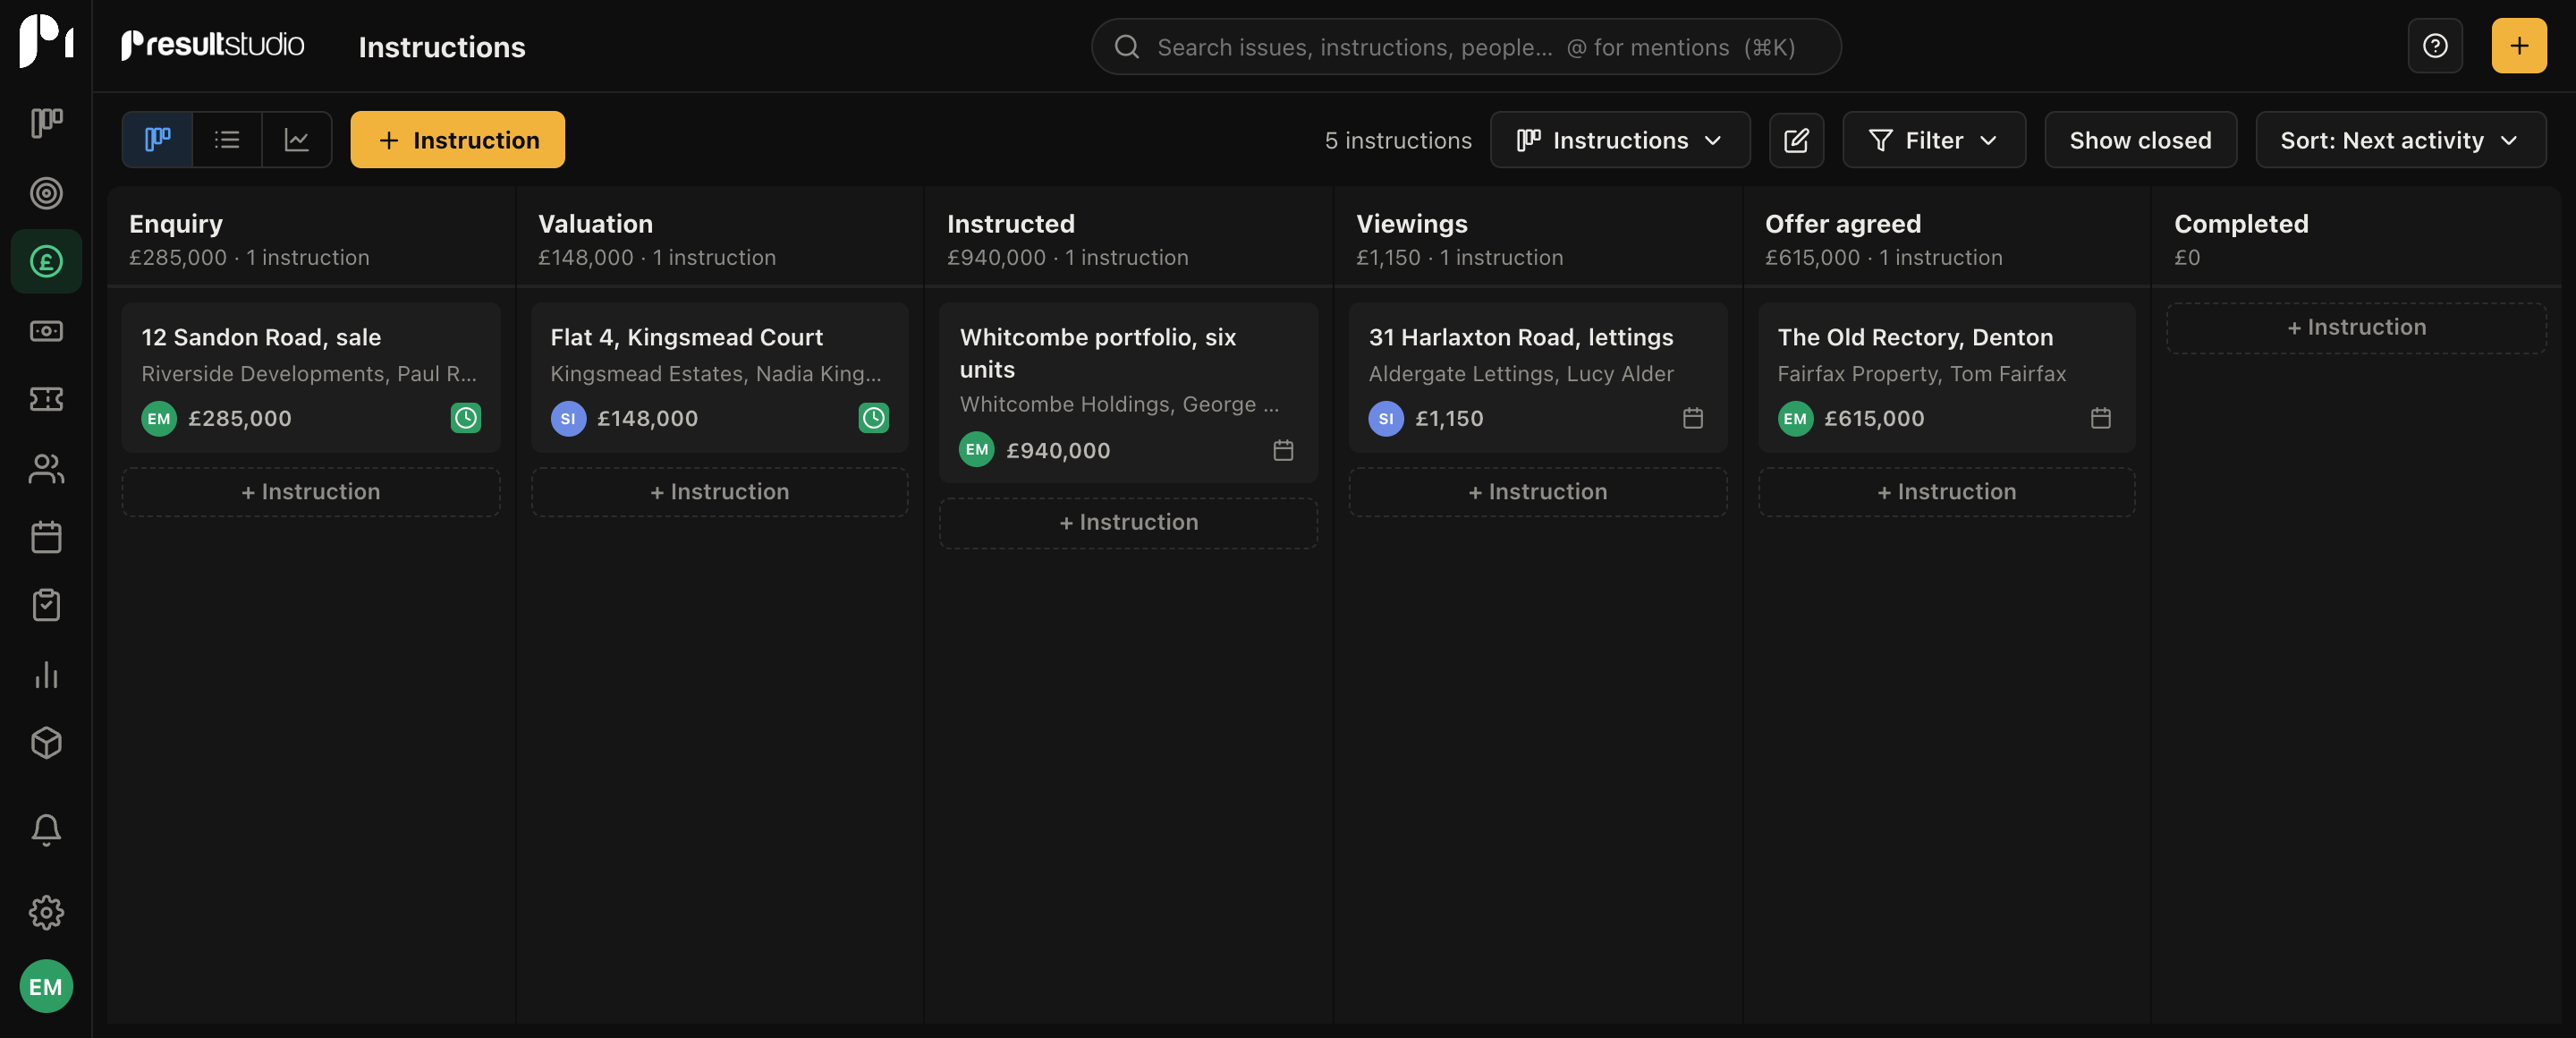Open The Old Rectory, Denton card title
This screenshot has width=2576, height=1038.
coord(1915,337)
